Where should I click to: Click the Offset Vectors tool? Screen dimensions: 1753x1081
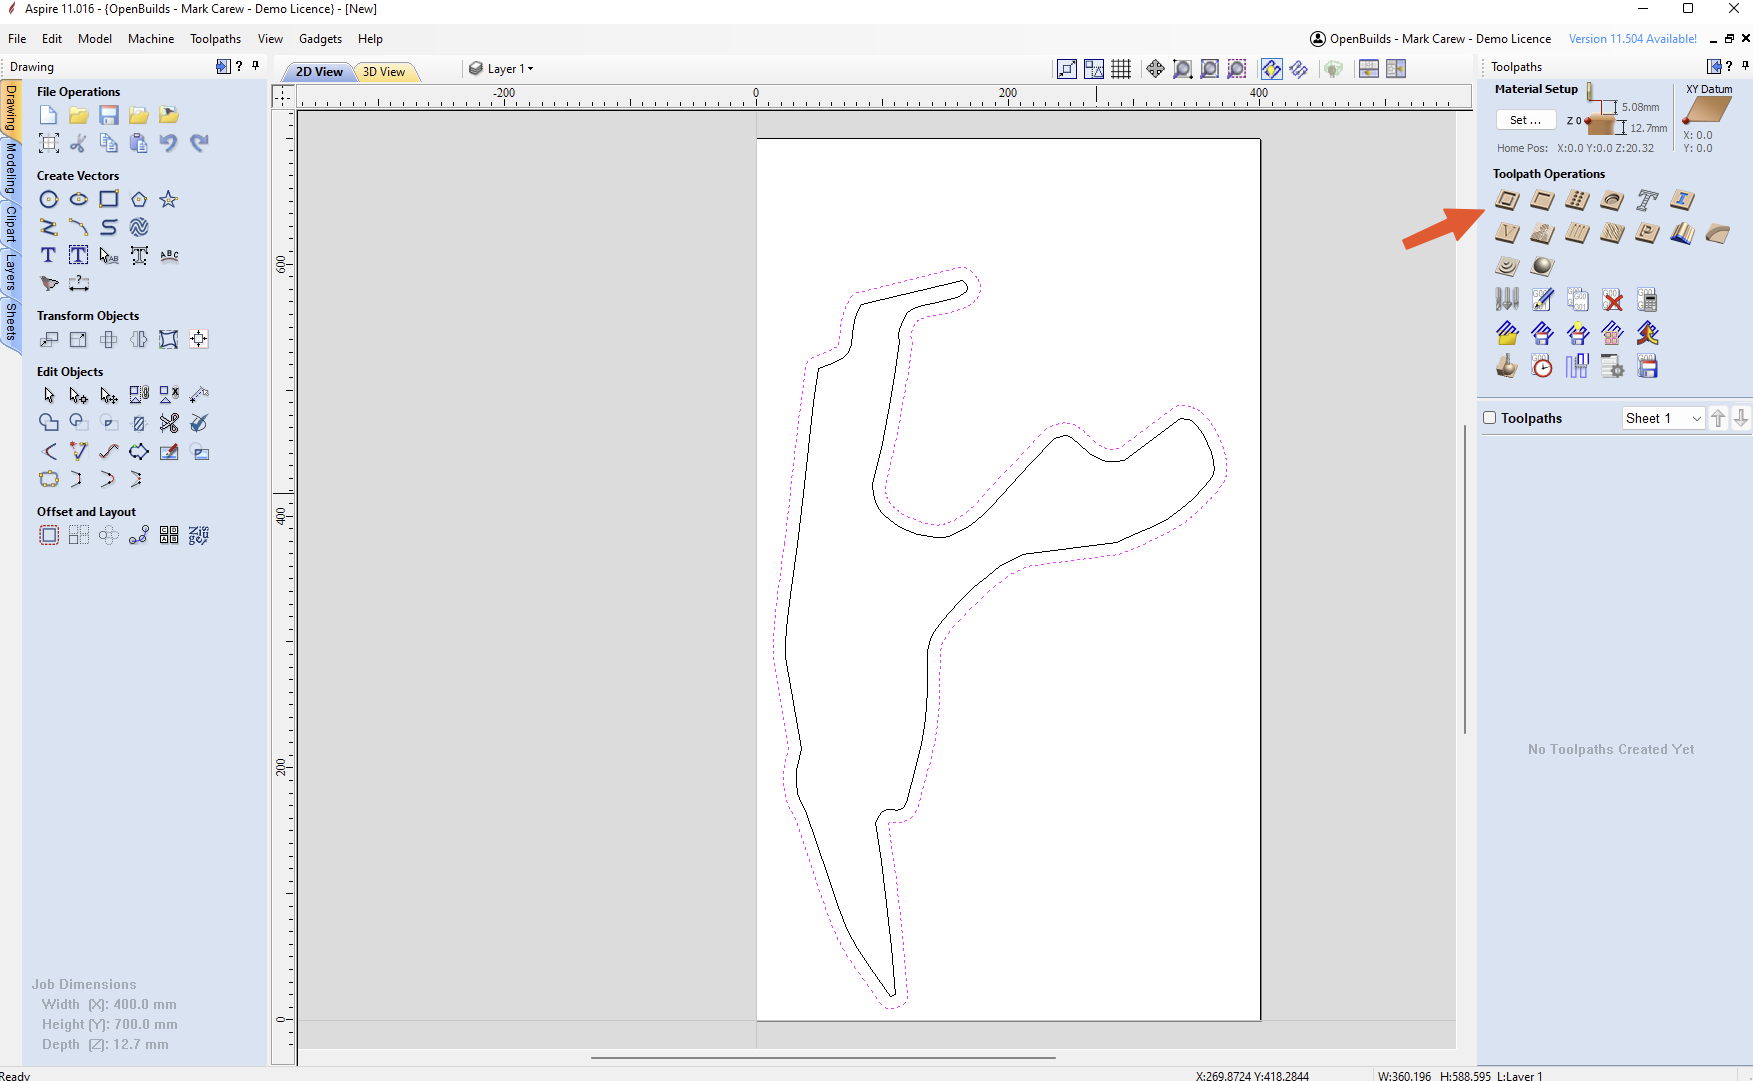(x=48, y=535)
